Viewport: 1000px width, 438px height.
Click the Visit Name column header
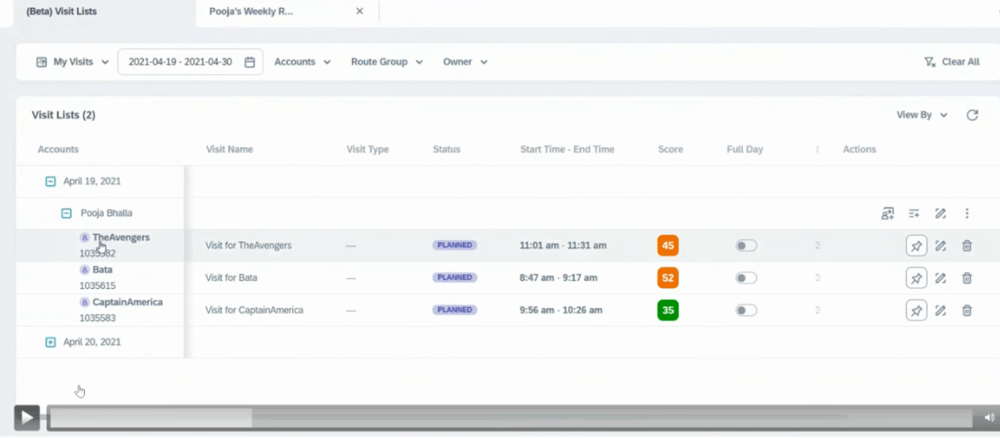pos(230,150)
